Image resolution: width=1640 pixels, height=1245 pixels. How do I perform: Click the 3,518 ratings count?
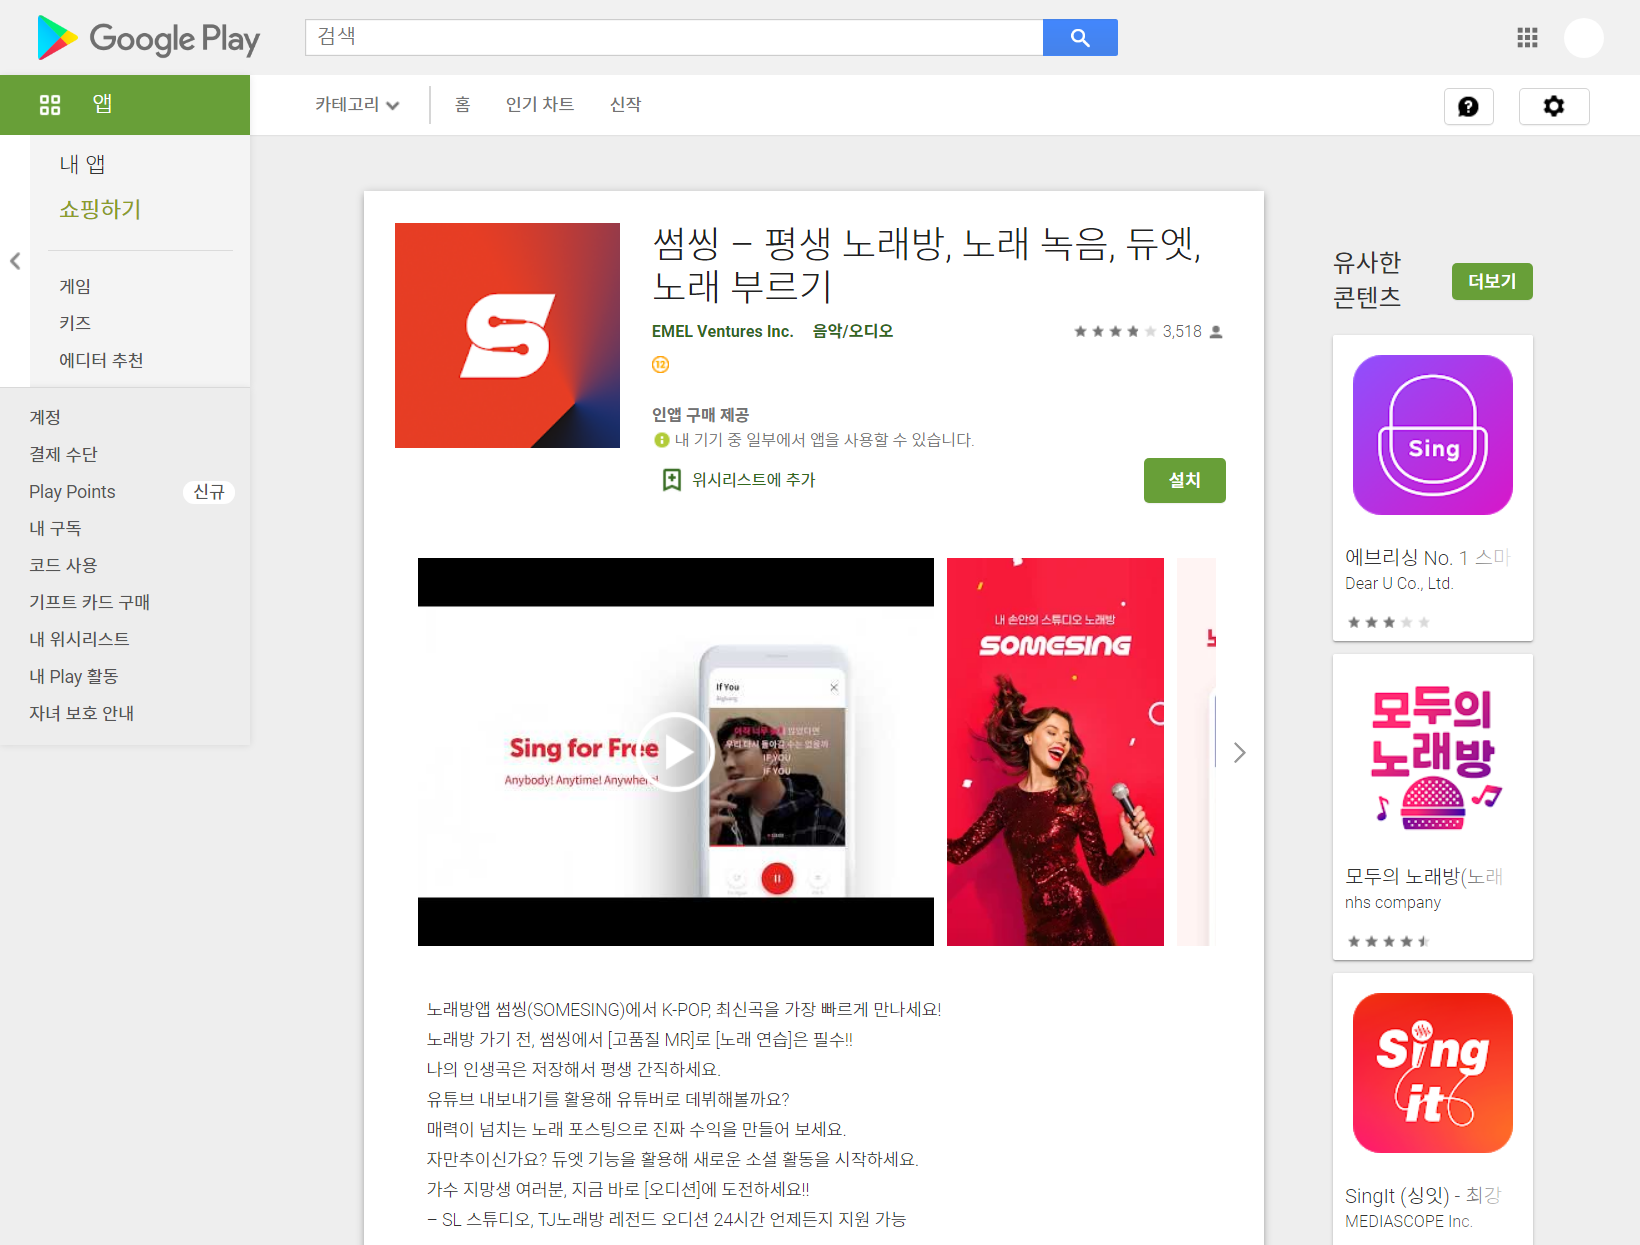click(x=1182, y=332)
